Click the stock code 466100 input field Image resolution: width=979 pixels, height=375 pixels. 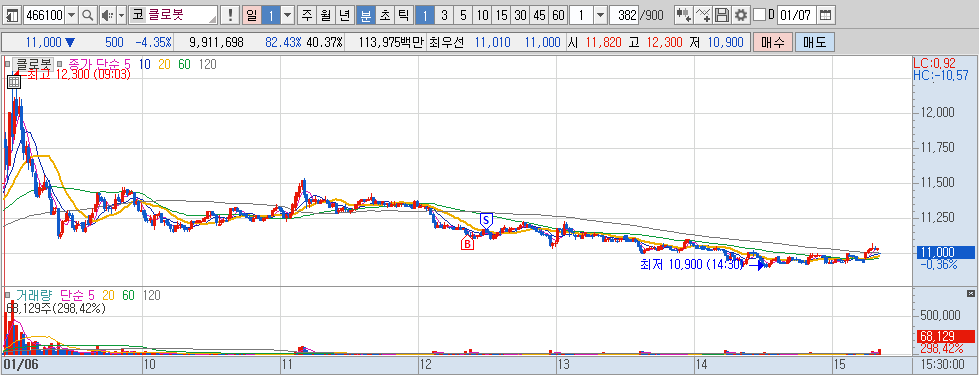pos(44,15)
